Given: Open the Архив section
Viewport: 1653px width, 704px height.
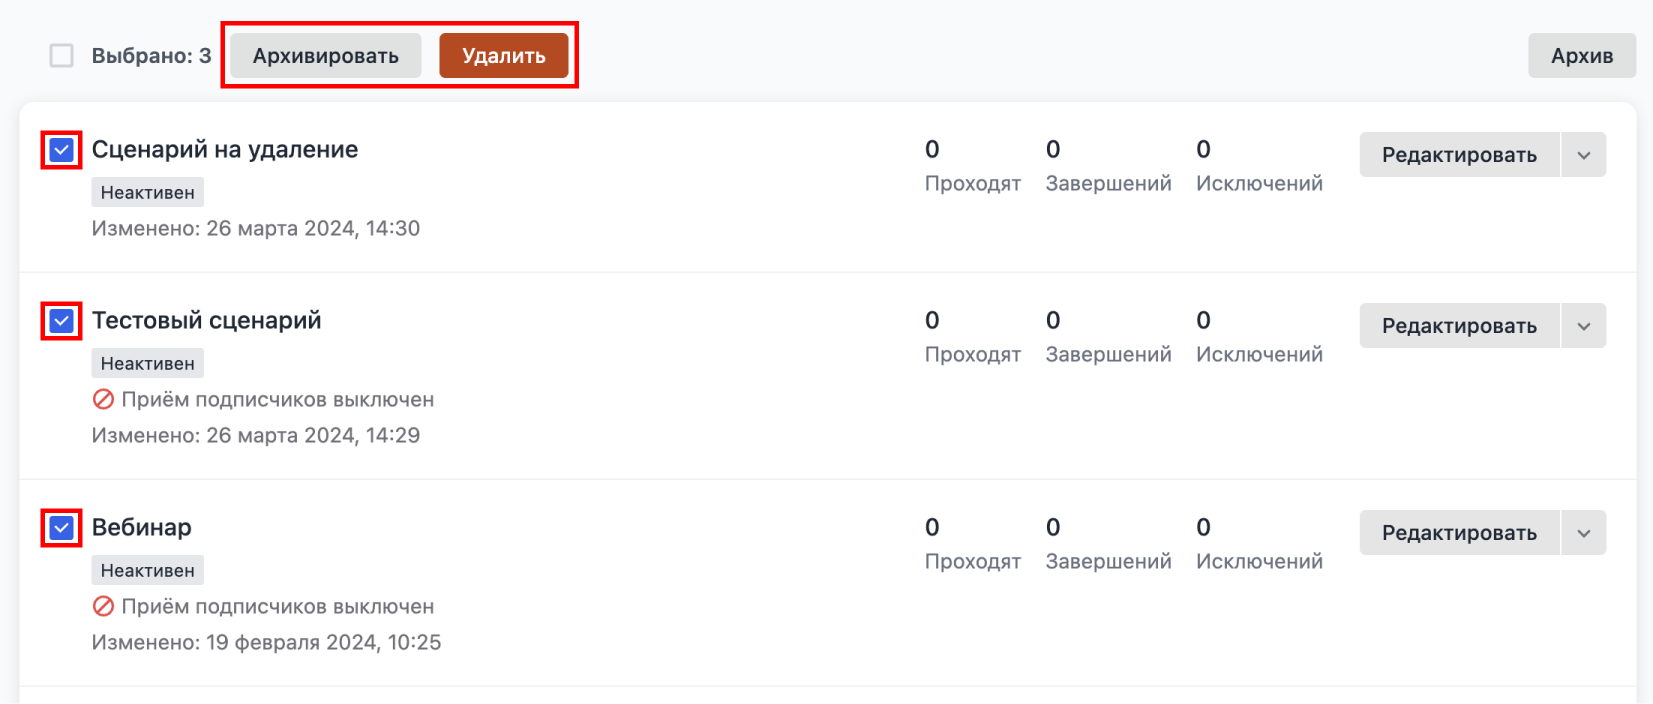Looking at the screenshot, I should [x=1581, y=56].
